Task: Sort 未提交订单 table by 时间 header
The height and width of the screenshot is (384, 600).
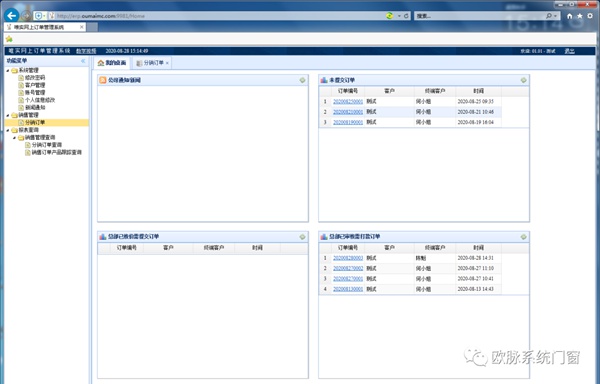Action: point(478,91)
